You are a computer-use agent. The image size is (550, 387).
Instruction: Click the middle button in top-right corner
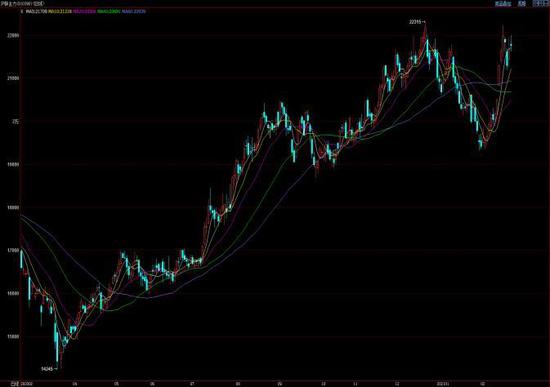522,4
